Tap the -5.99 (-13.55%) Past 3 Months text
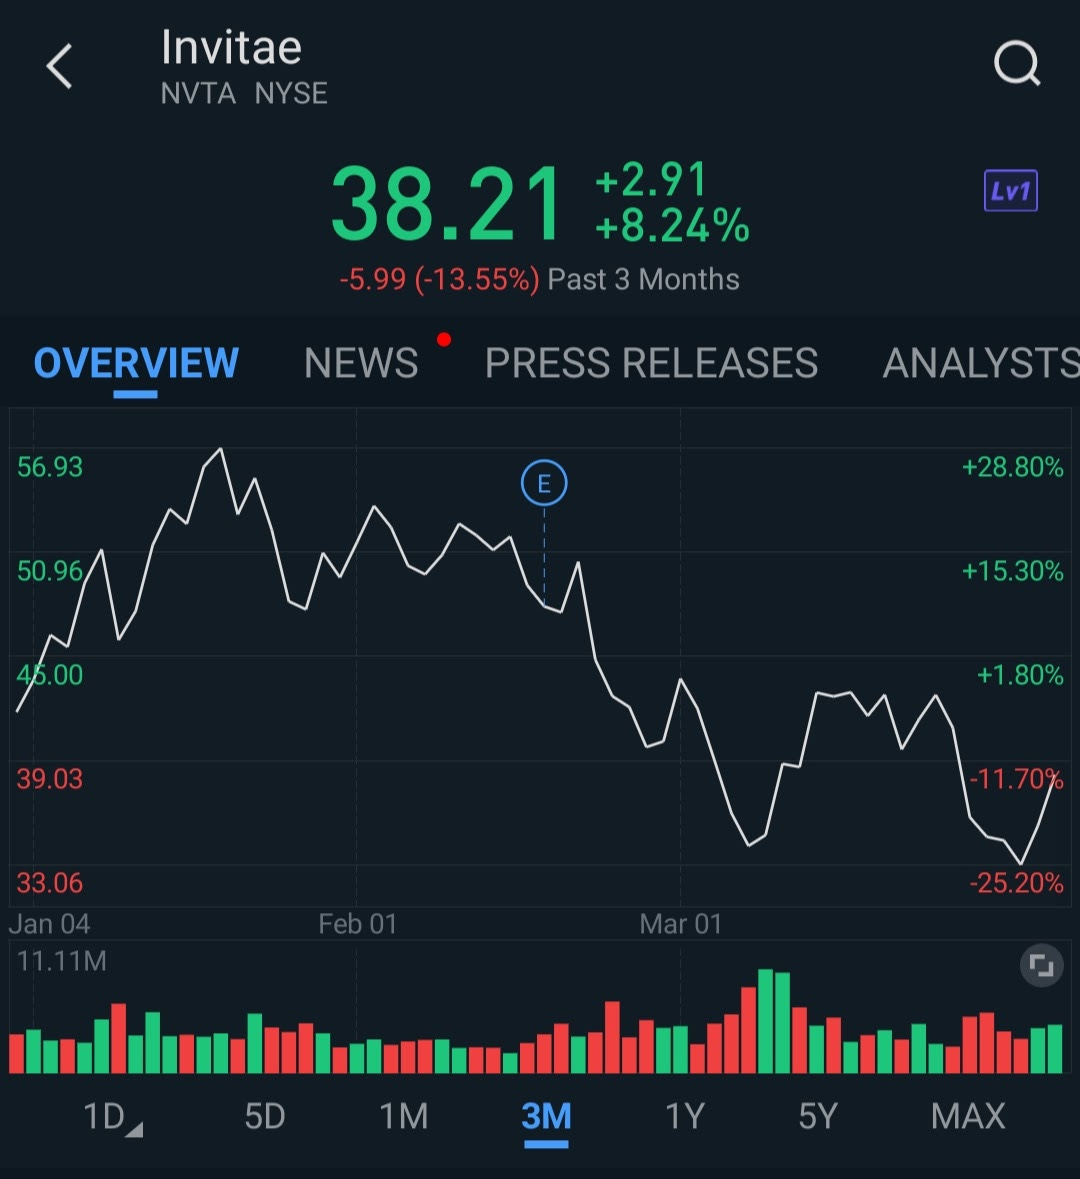1080x1179 pixels. coord(539,280)
